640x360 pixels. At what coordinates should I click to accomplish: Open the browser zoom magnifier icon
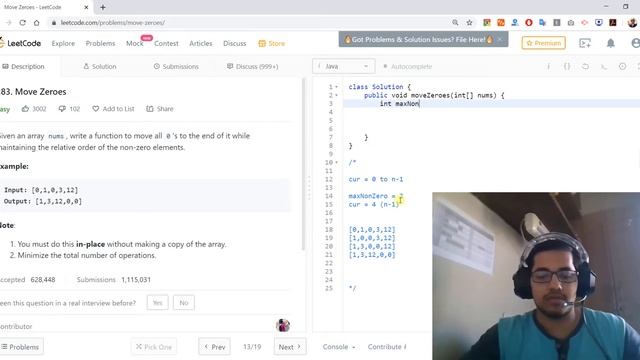click(455, 22)
